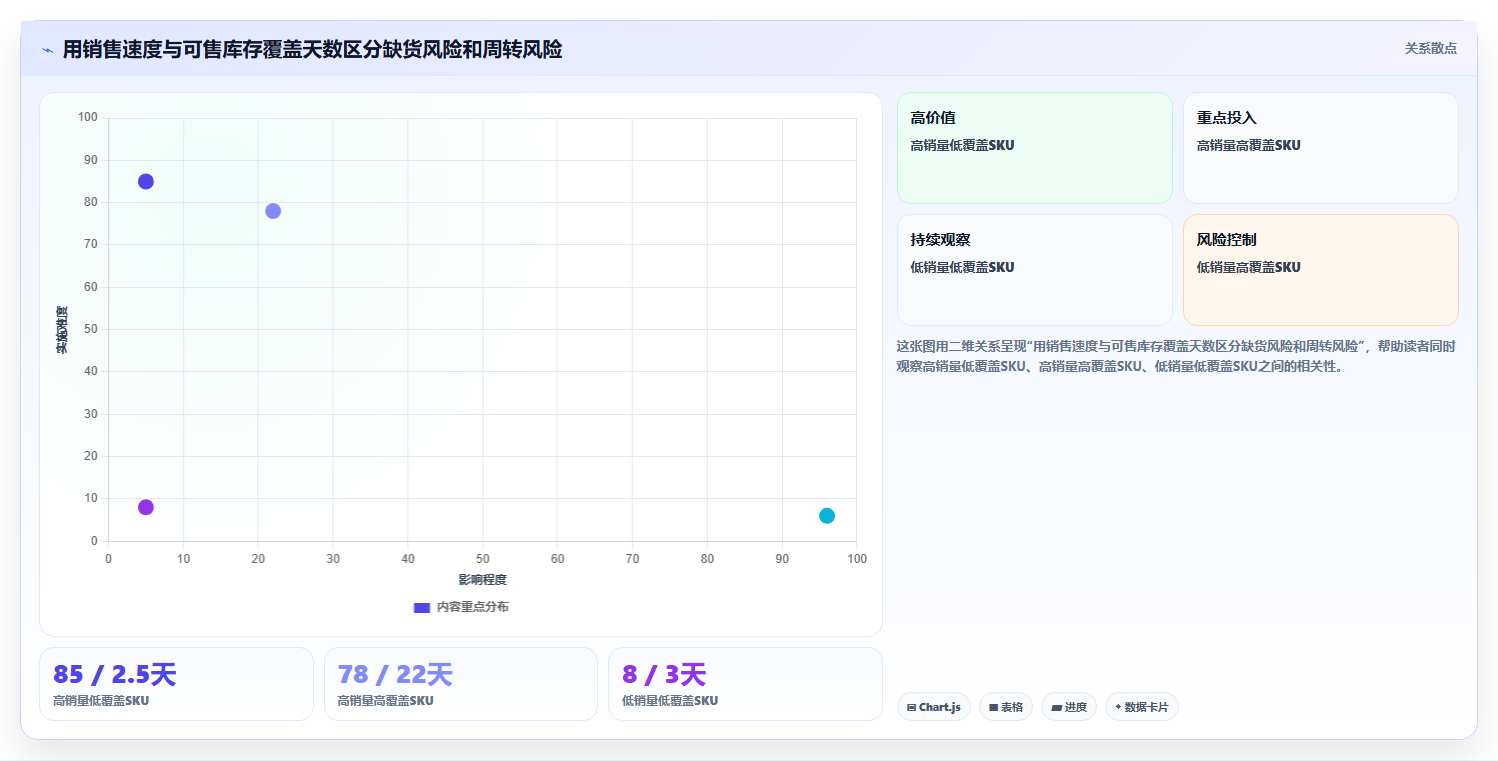Click the 进度 tag chip
The height and width of the screenshot is (761, 1498).
pyautogui.click(x=1069, y=707)
